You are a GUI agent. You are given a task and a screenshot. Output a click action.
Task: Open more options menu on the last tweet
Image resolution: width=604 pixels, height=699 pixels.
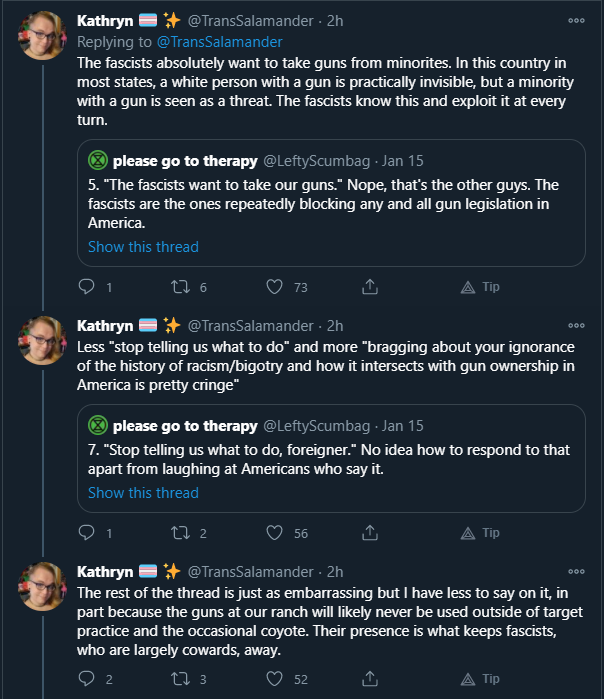[x=576, y=572]
